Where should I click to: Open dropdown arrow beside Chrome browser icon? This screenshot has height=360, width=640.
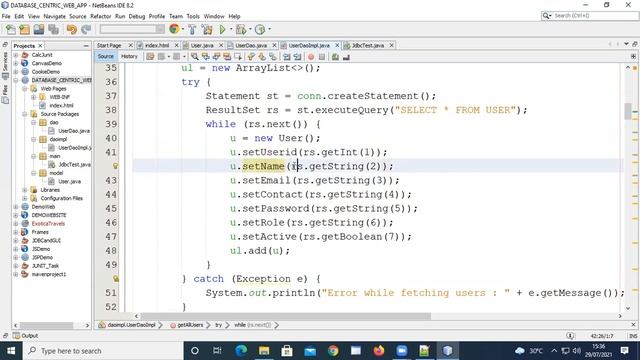[x=183, y=29]
